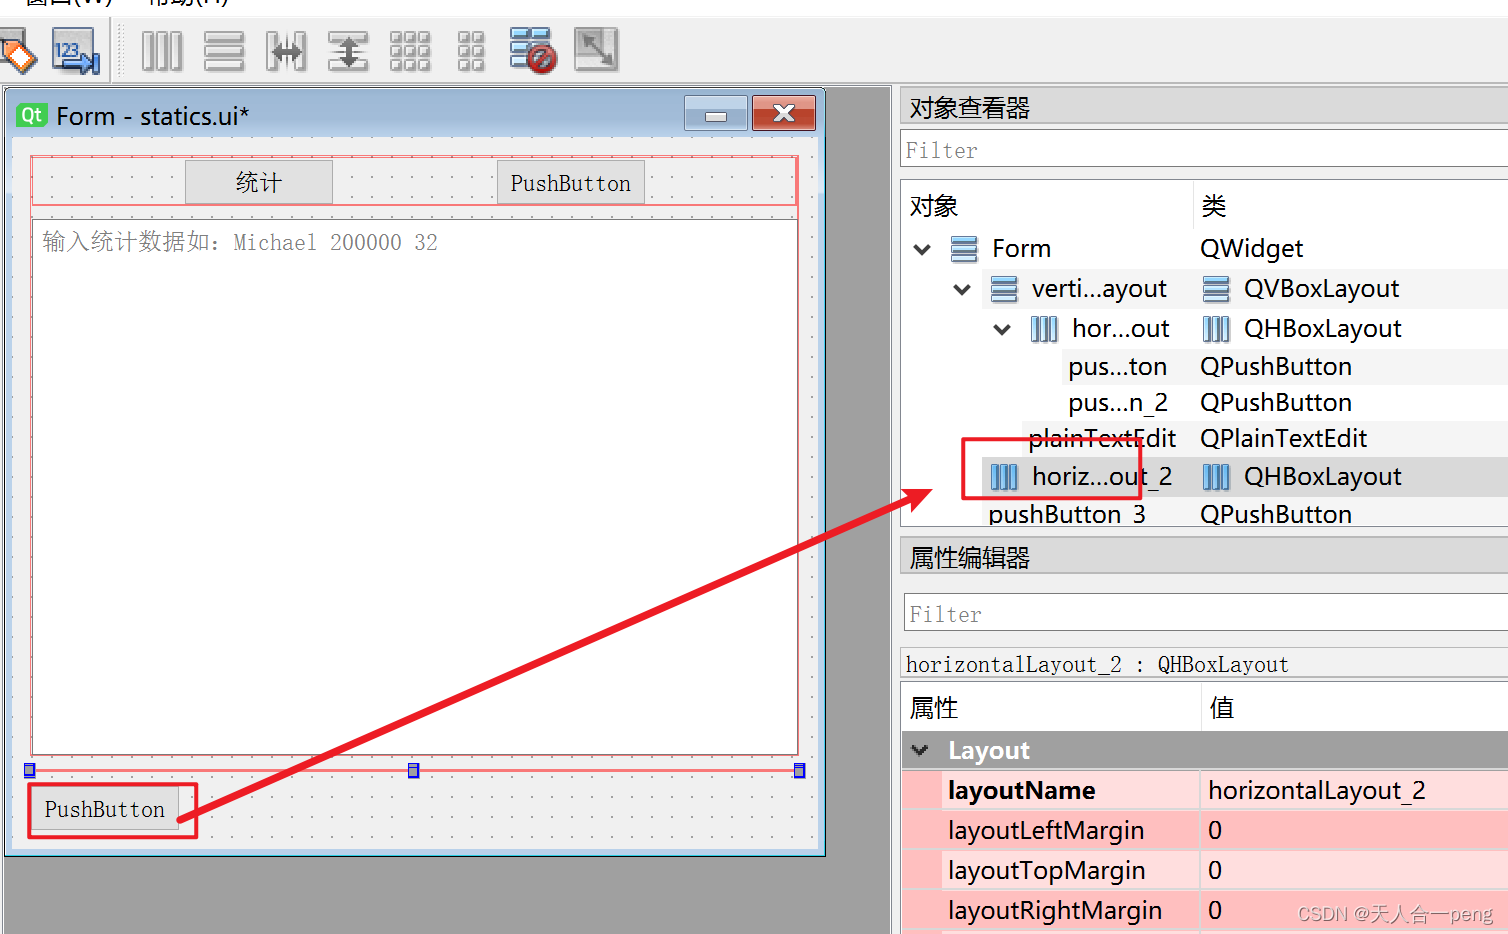
Task: Select pushButton_3 in the object tree
Action: [1066, 513]
